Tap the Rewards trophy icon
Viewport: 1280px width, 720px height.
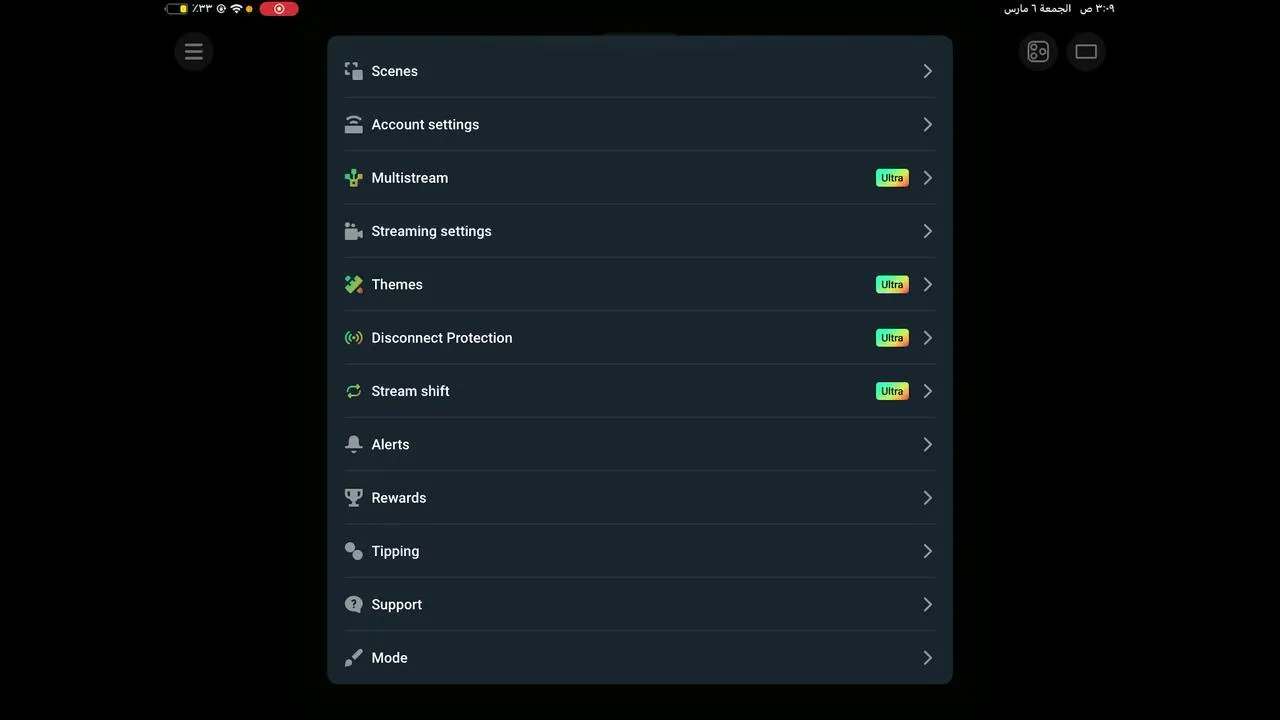click(x=353, y=498)
